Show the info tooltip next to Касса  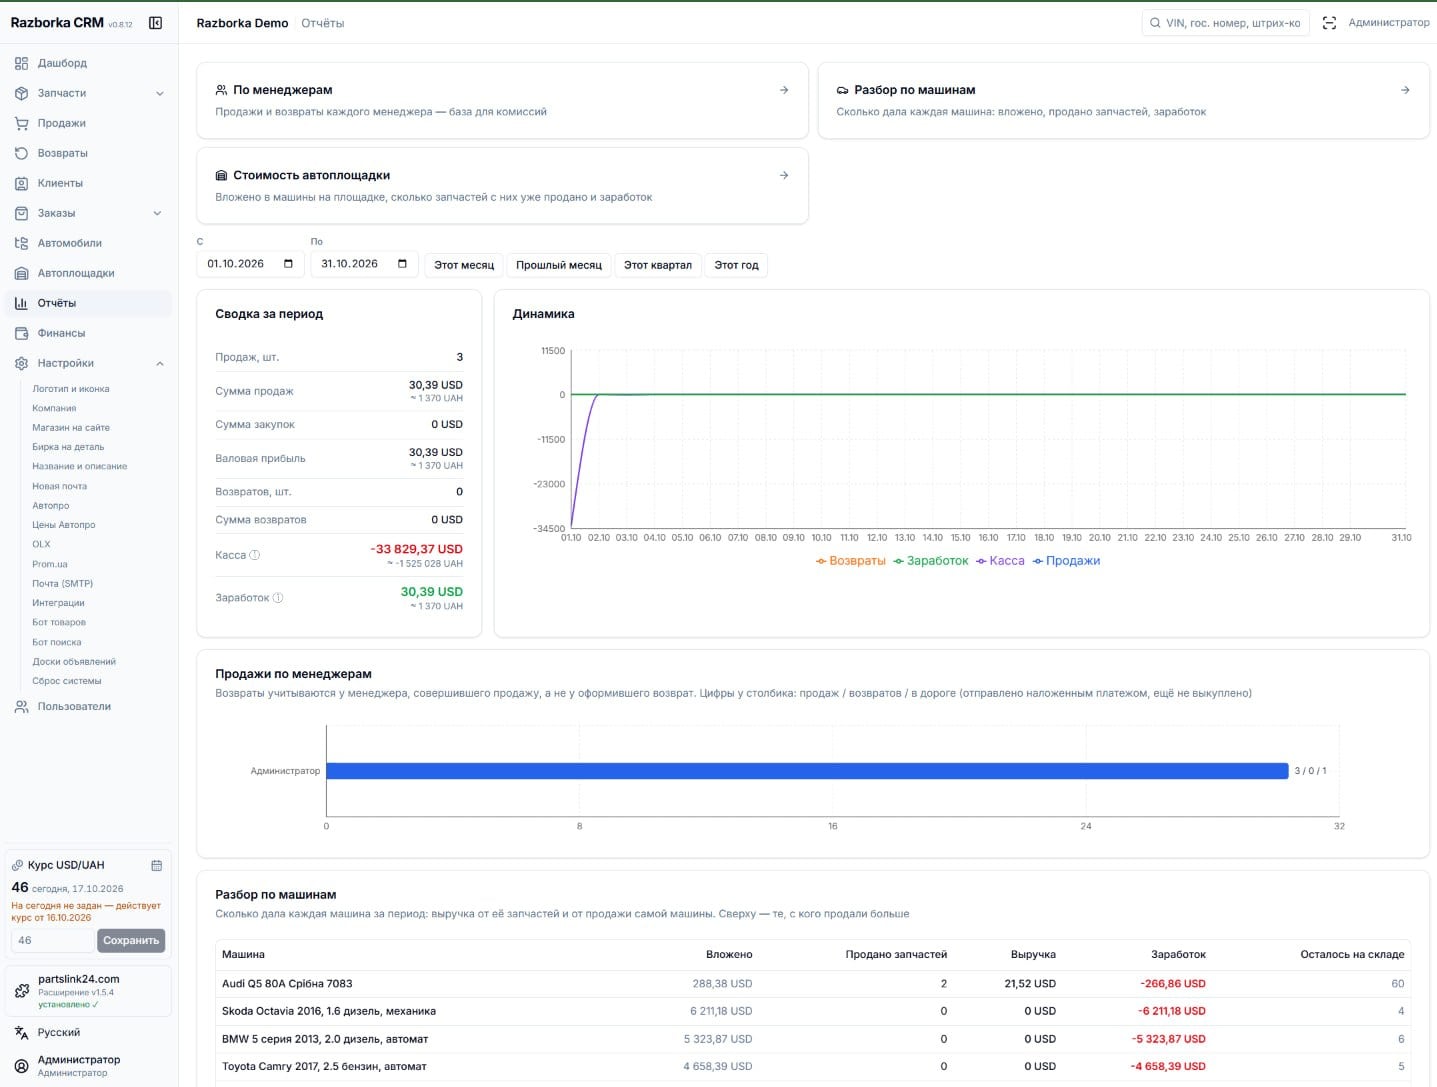point(254,555)
